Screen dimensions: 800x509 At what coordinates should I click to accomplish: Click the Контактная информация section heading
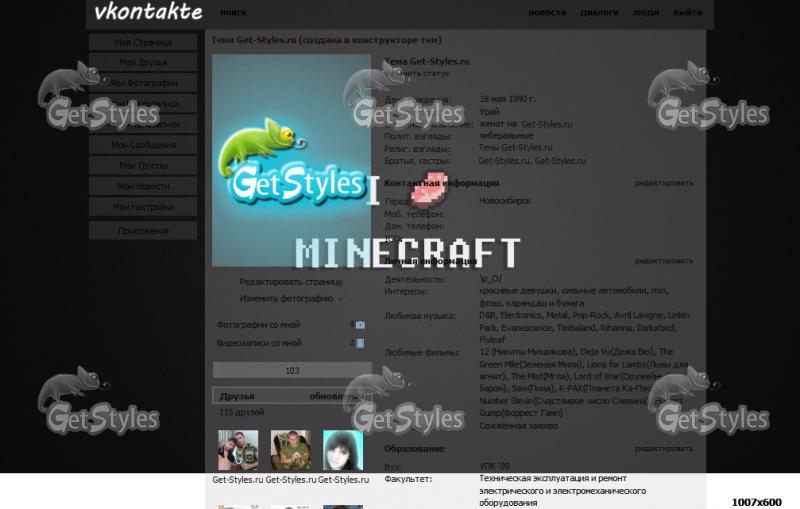click(x=442, y=183)
